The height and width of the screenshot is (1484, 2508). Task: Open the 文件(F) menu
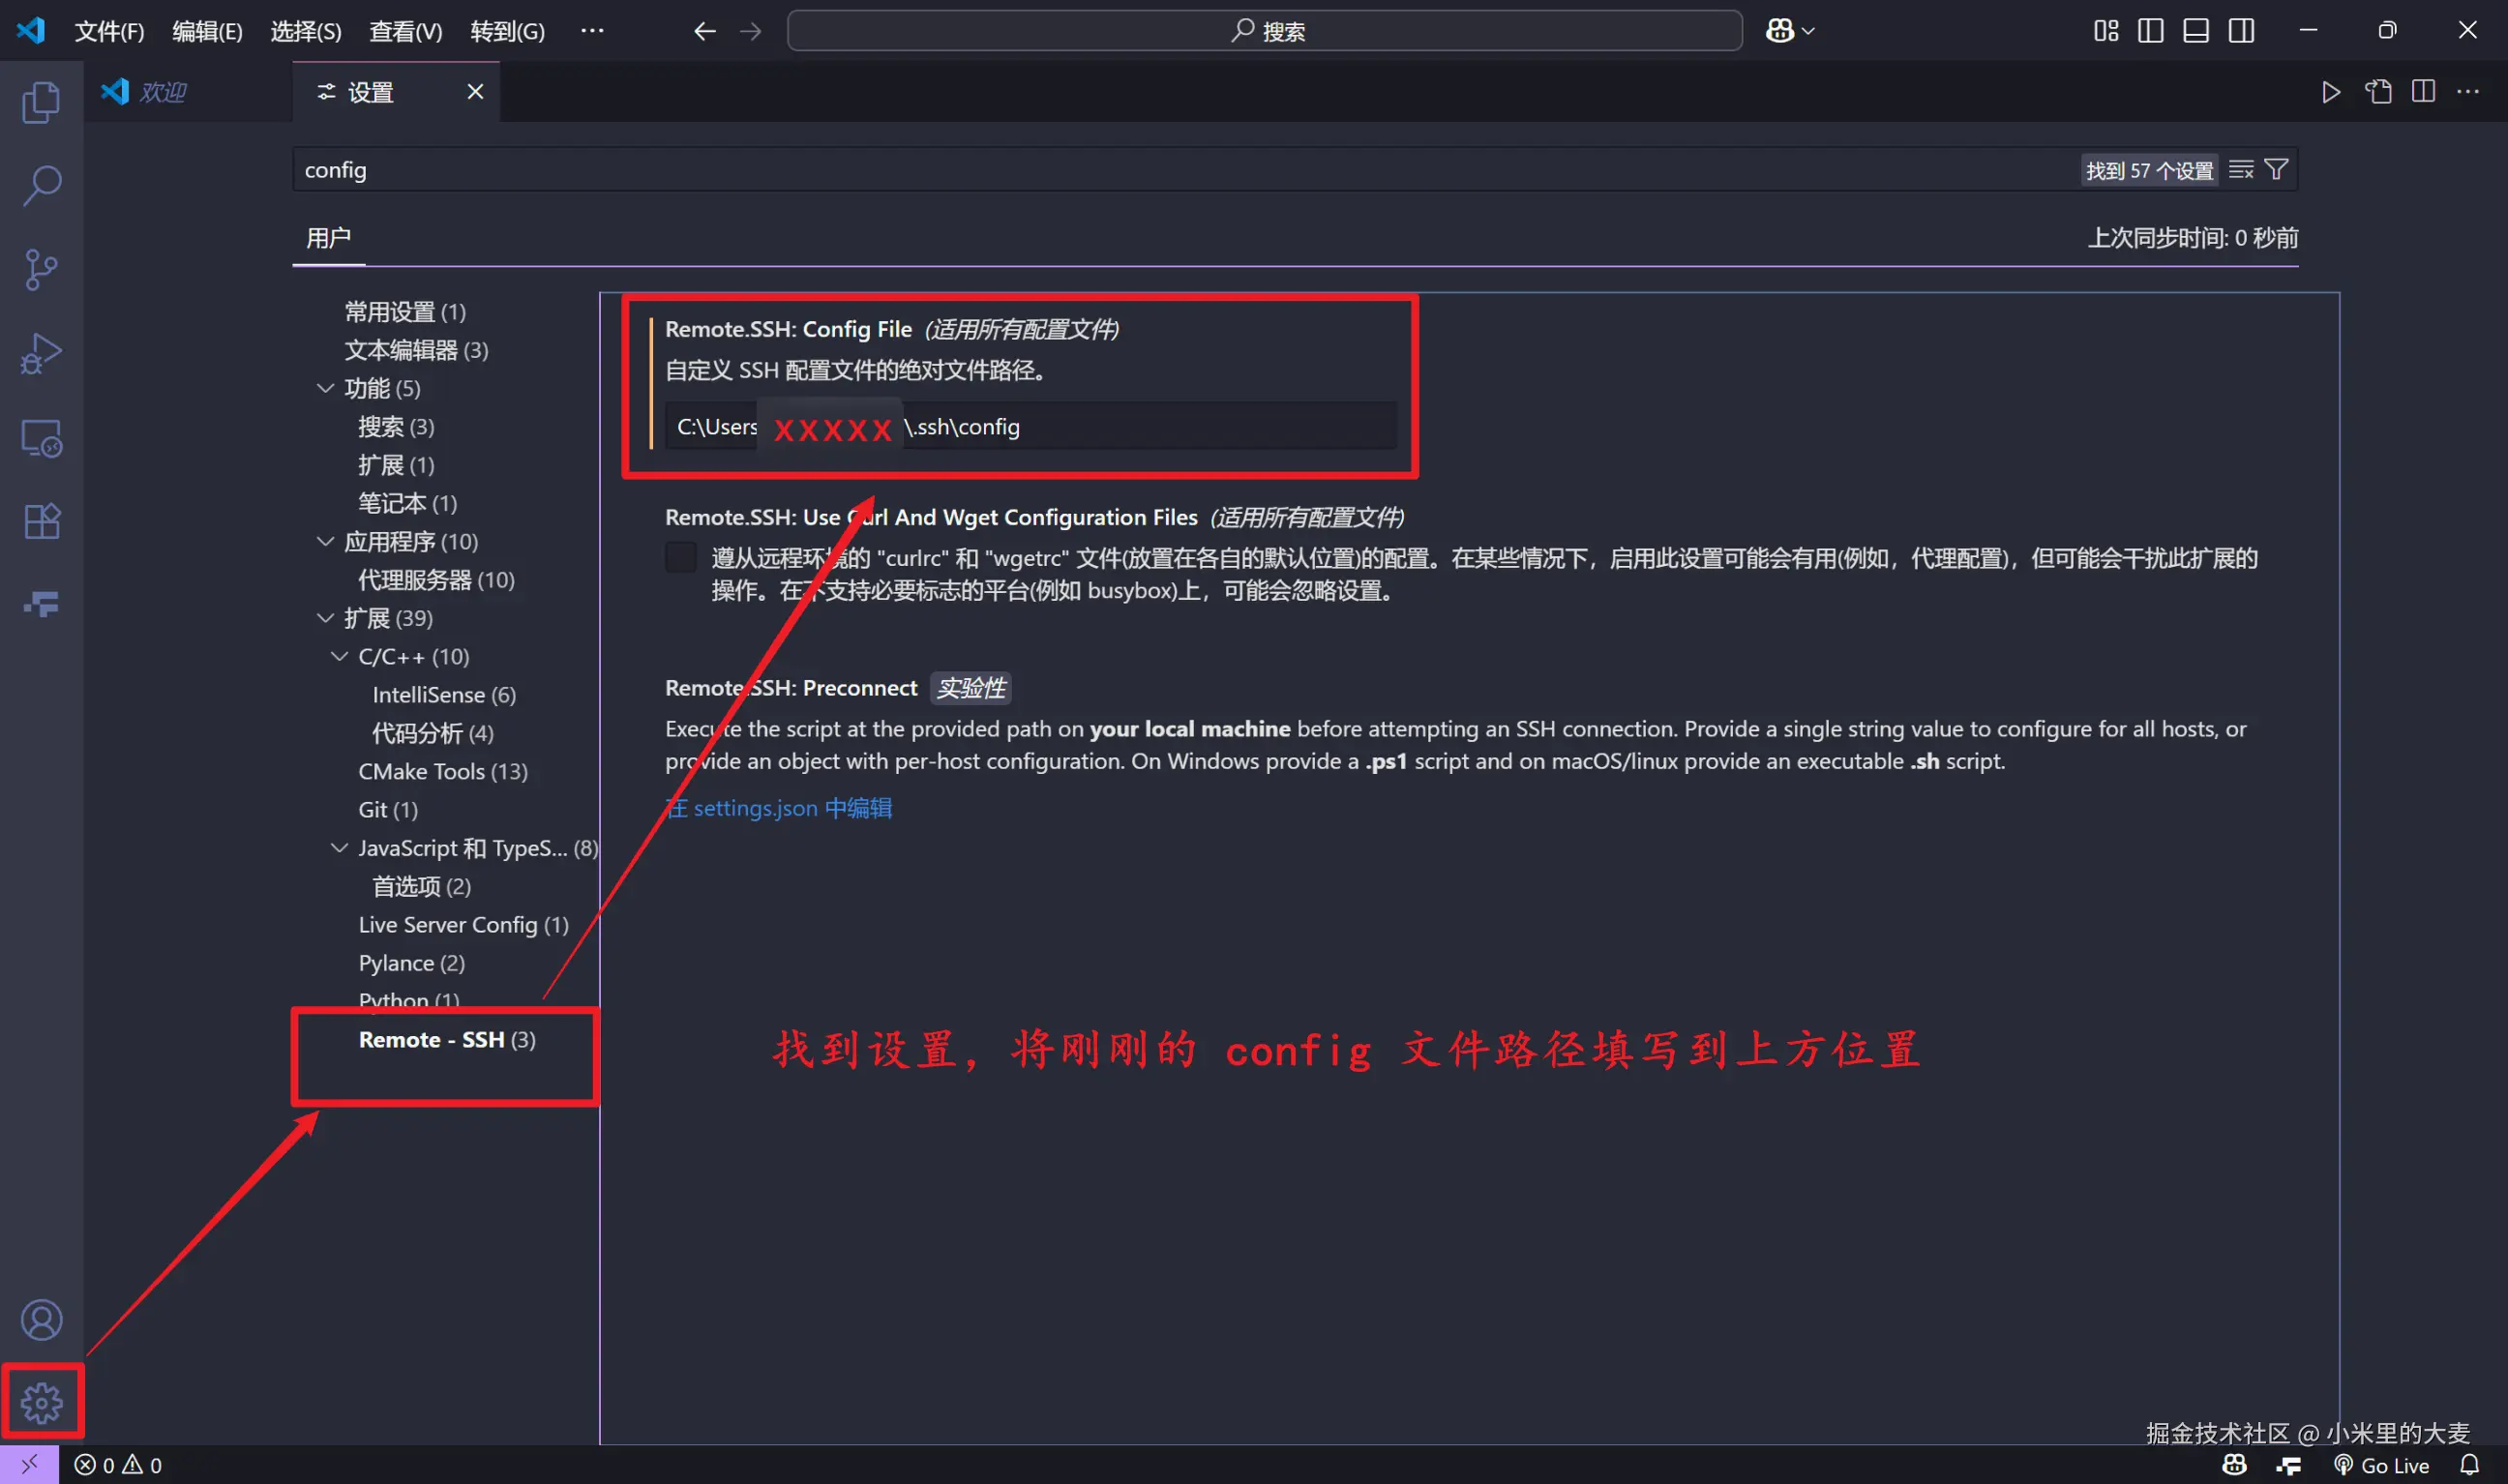[109, 31]
